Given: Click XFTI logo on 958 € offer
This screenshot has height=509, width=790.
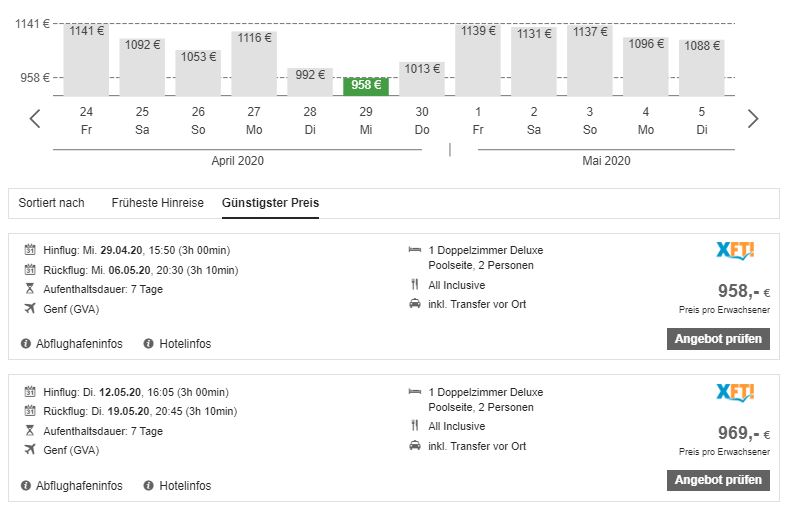Looking at the screenshot, I should 735,250.
